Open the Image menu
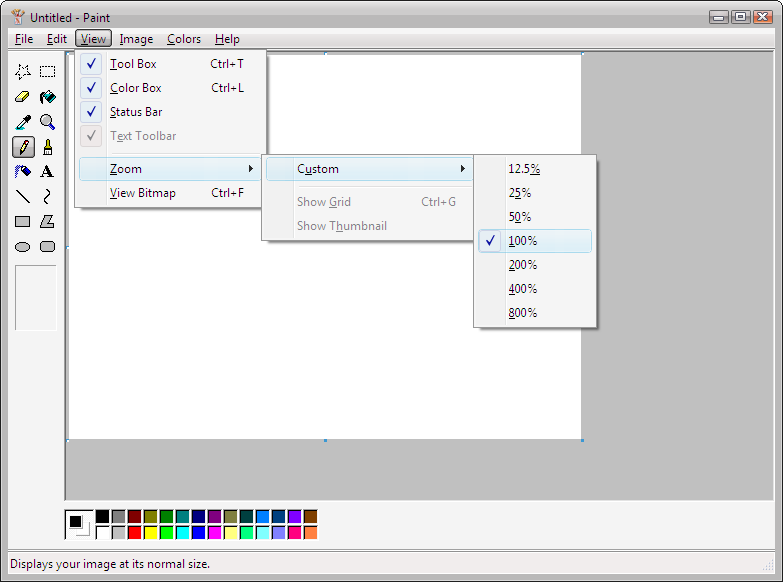This screenshot has height=582, width=783. coord(136,39)
